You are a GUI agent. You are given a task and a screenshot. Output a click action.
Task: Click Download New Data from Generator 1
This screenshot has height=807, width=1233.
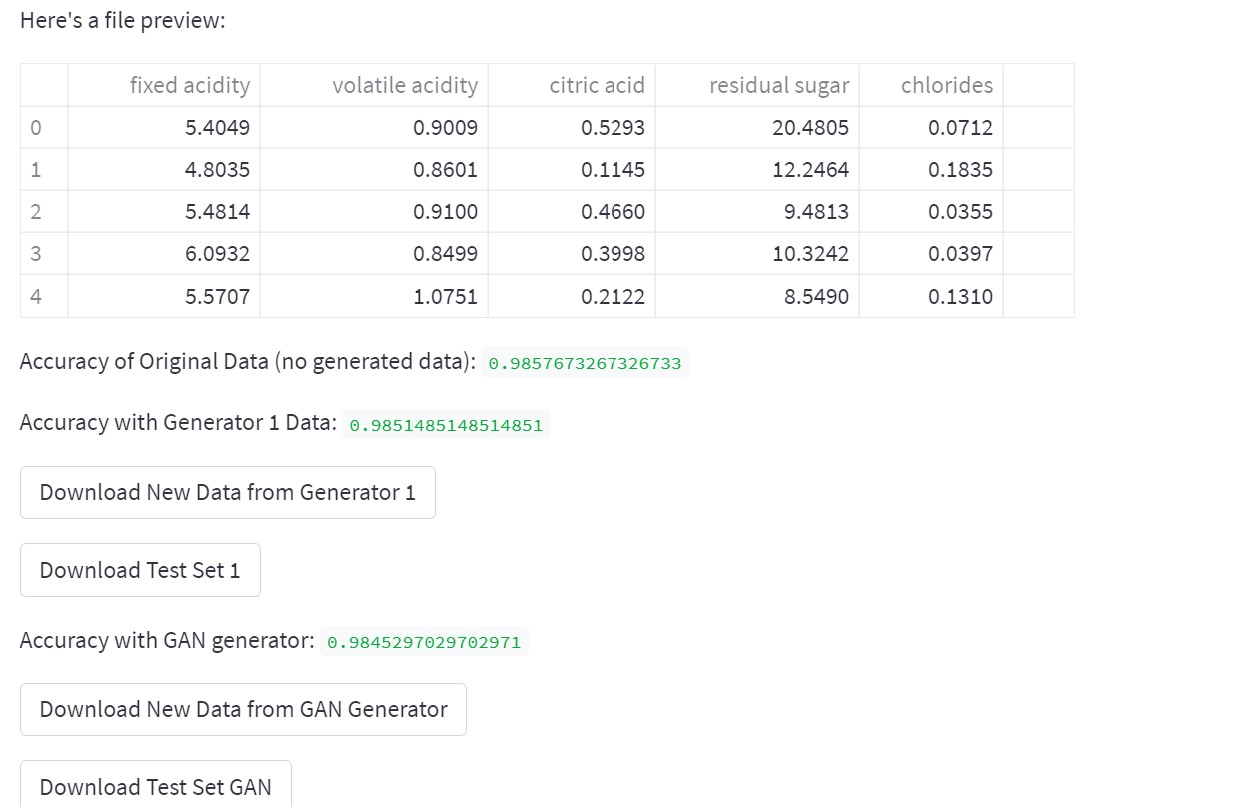[227, 492]
